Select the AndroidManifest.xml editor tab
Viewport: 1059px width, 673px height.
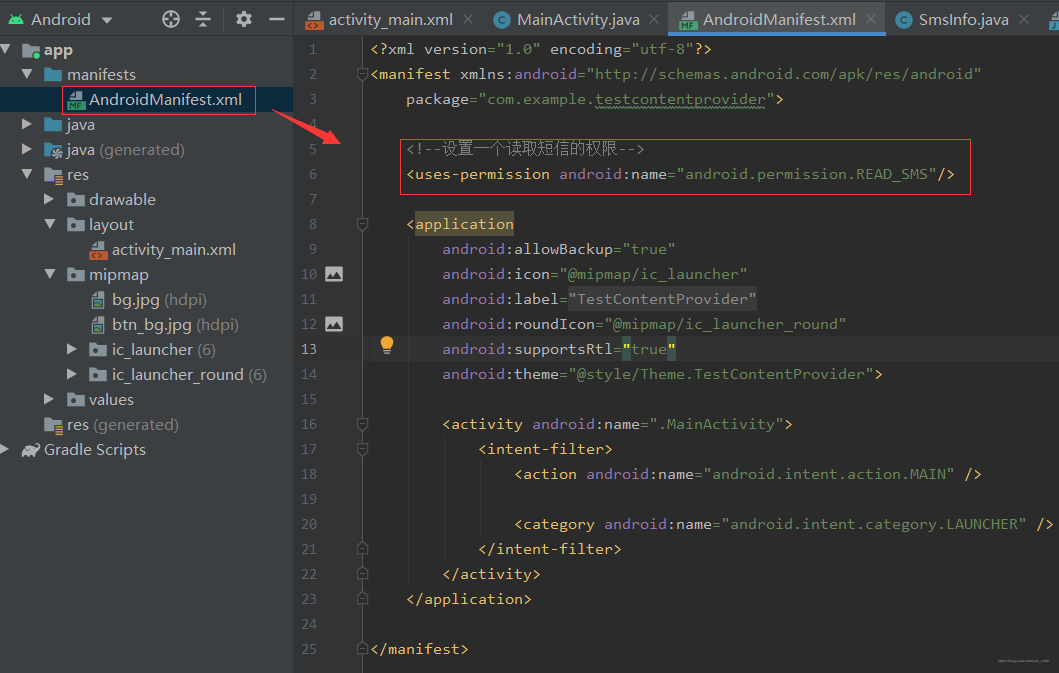(x=779, y=20)
